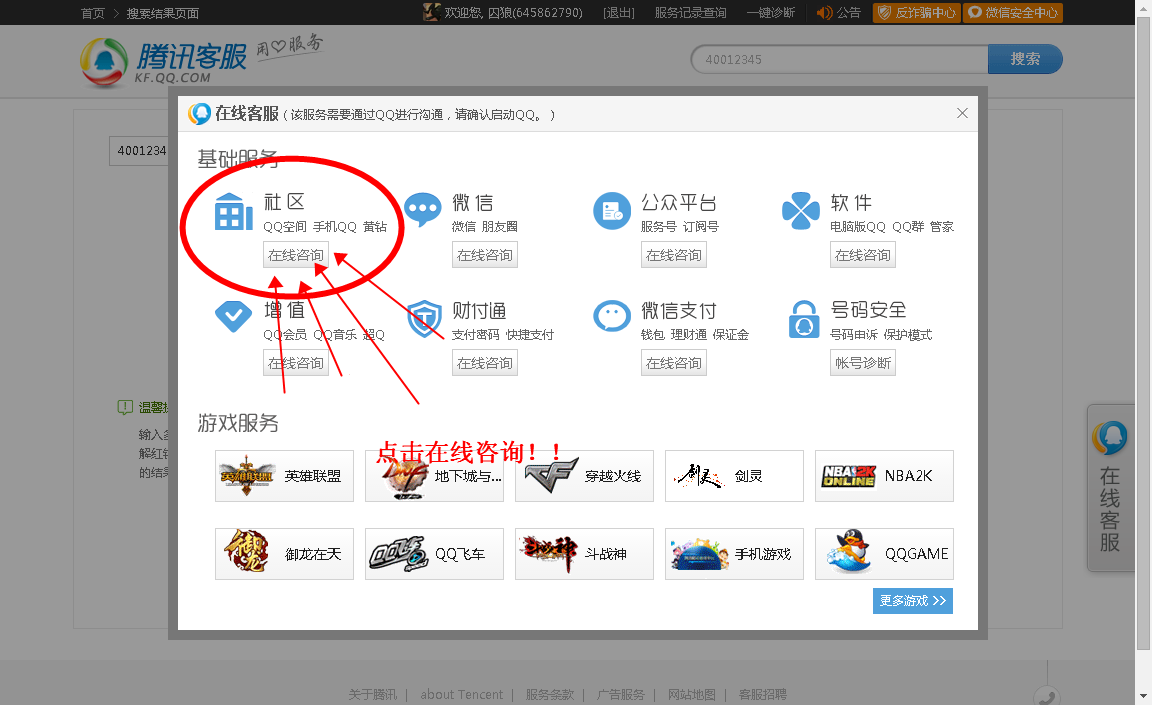This screenshot has height=705, width=1152.
Task: Click the 搜索 search button
Action: click(x=1025, y=59)
